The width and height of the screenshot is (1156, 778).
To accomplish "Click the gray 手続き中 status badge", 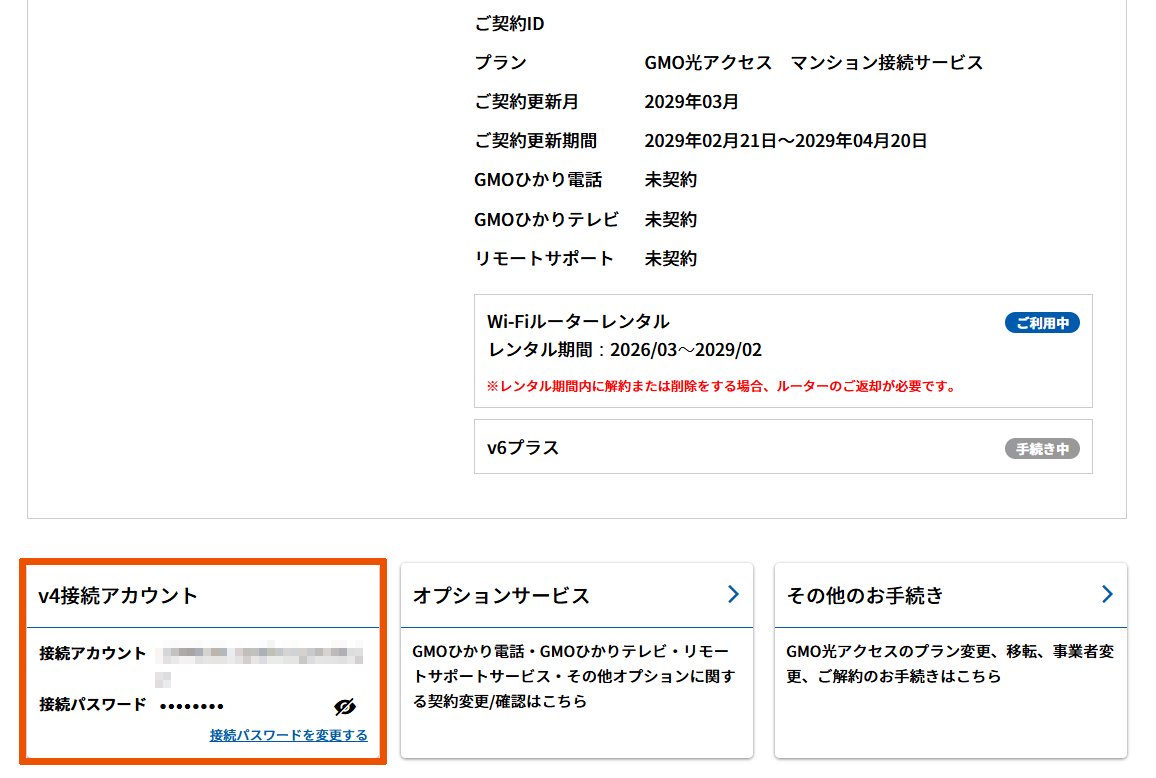I will click(x=1042, y=449).
